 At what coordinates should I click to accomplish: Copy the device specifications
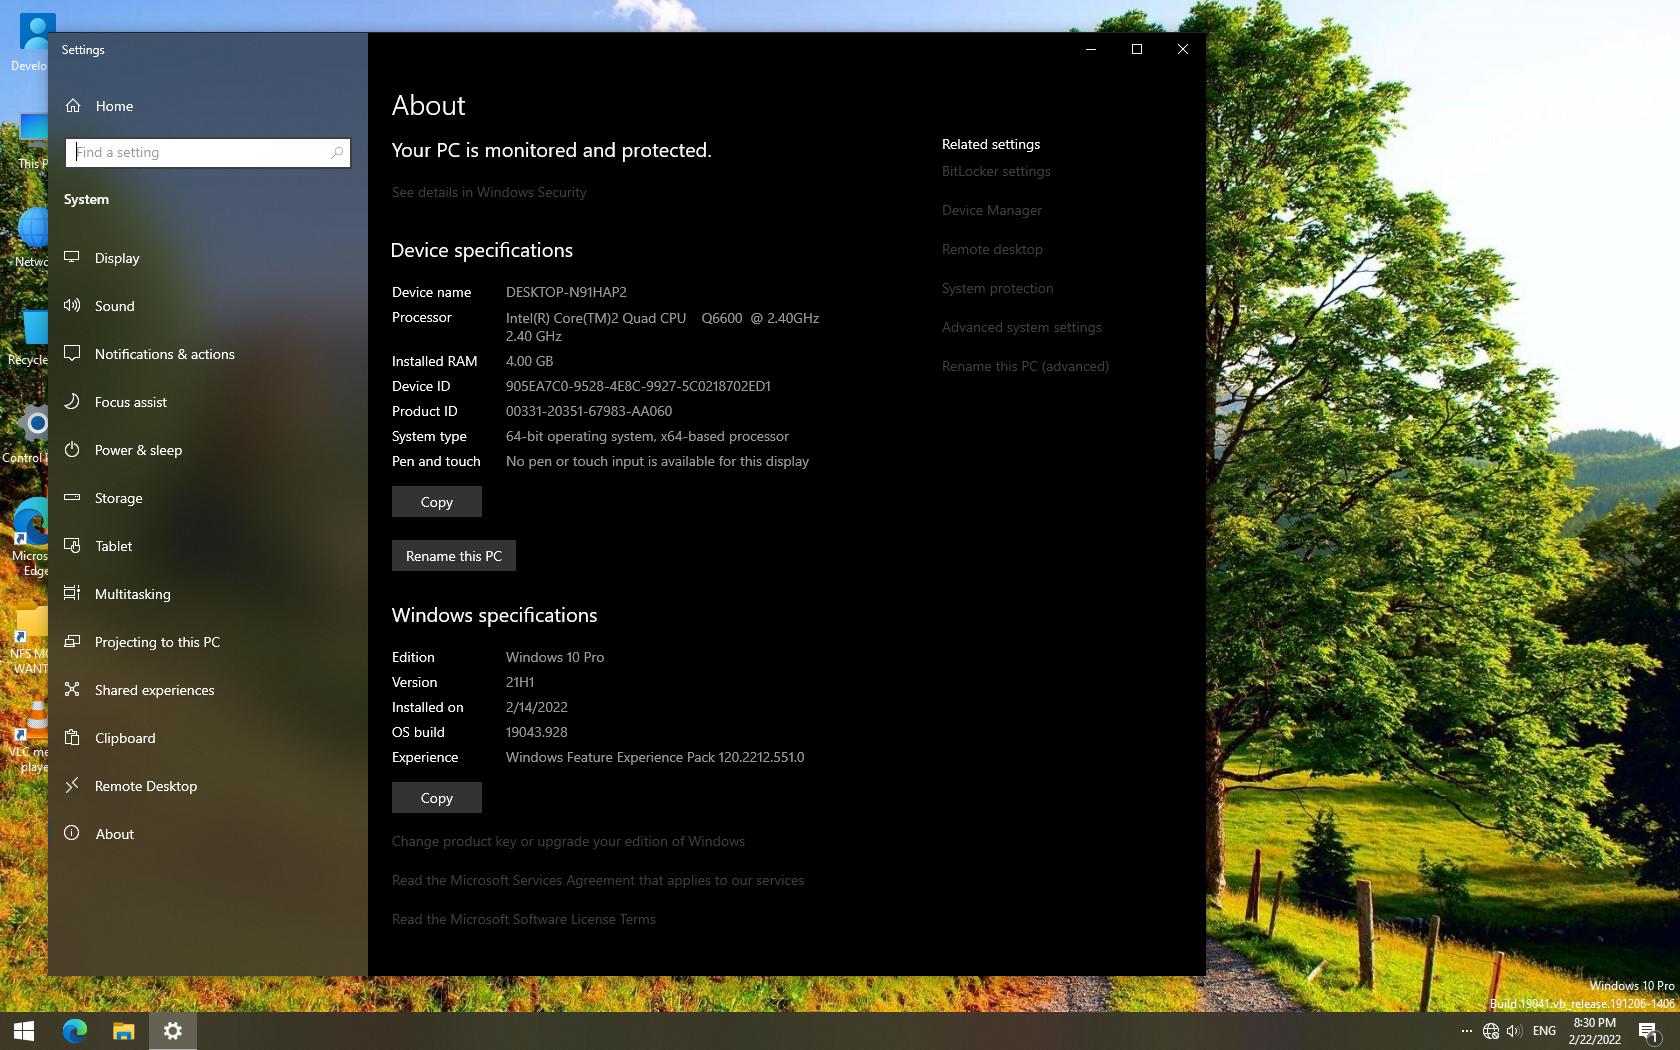(437, 502)
